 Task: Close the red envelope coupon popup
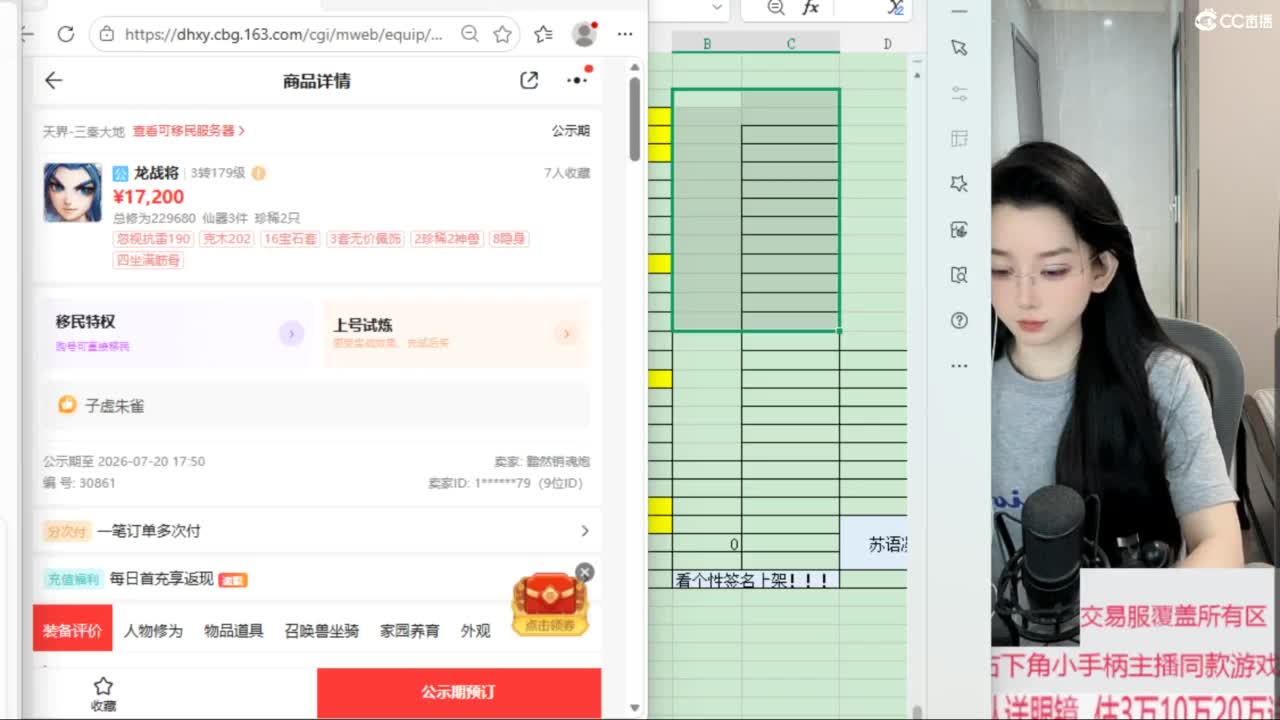[x=585, y=572]
